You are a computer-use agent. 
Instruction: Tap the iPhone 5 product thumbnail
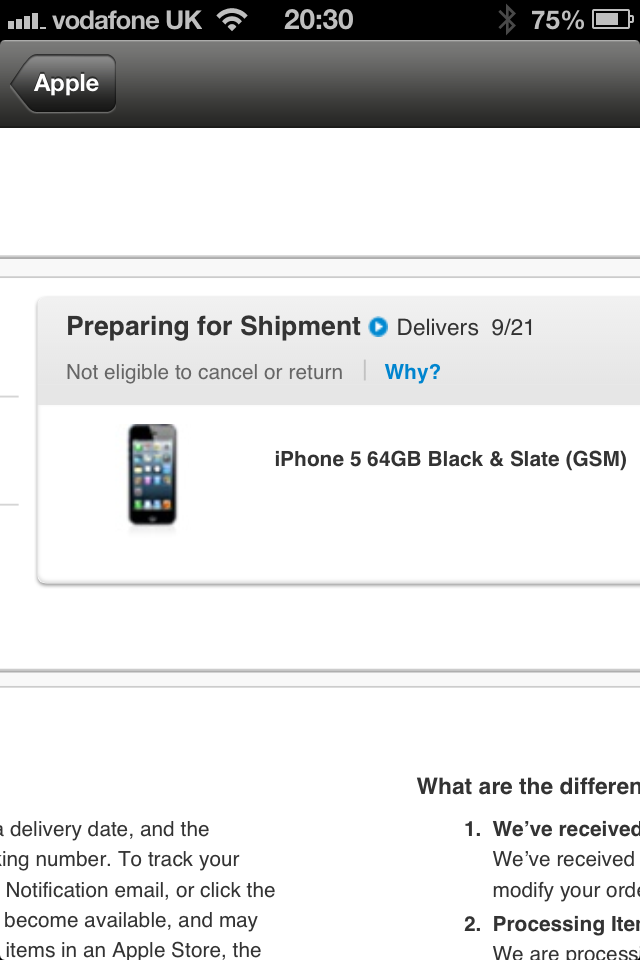point(152,475)
